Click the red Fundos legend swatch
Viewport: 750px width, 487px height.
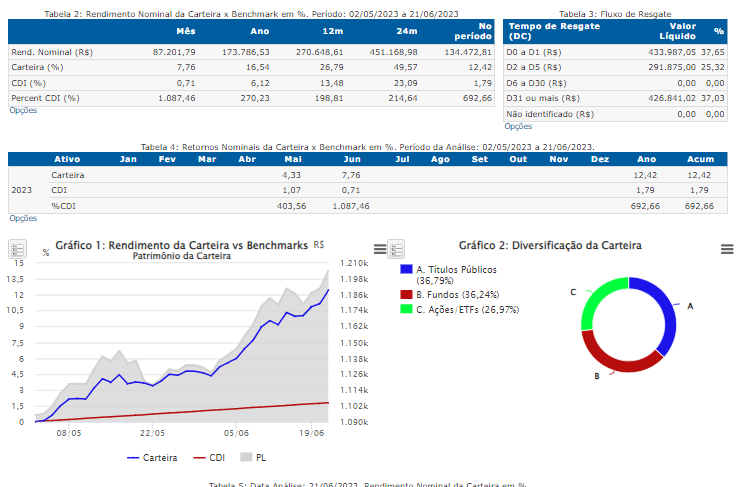click(406, 295)
